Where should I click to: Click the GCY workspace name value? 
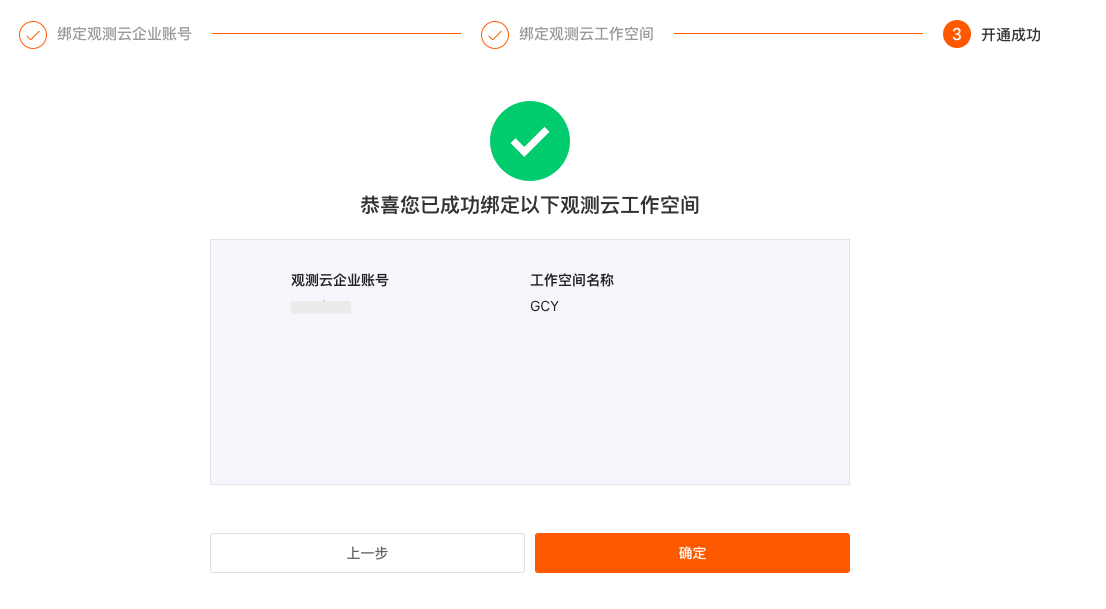click(x=545, y=306)
